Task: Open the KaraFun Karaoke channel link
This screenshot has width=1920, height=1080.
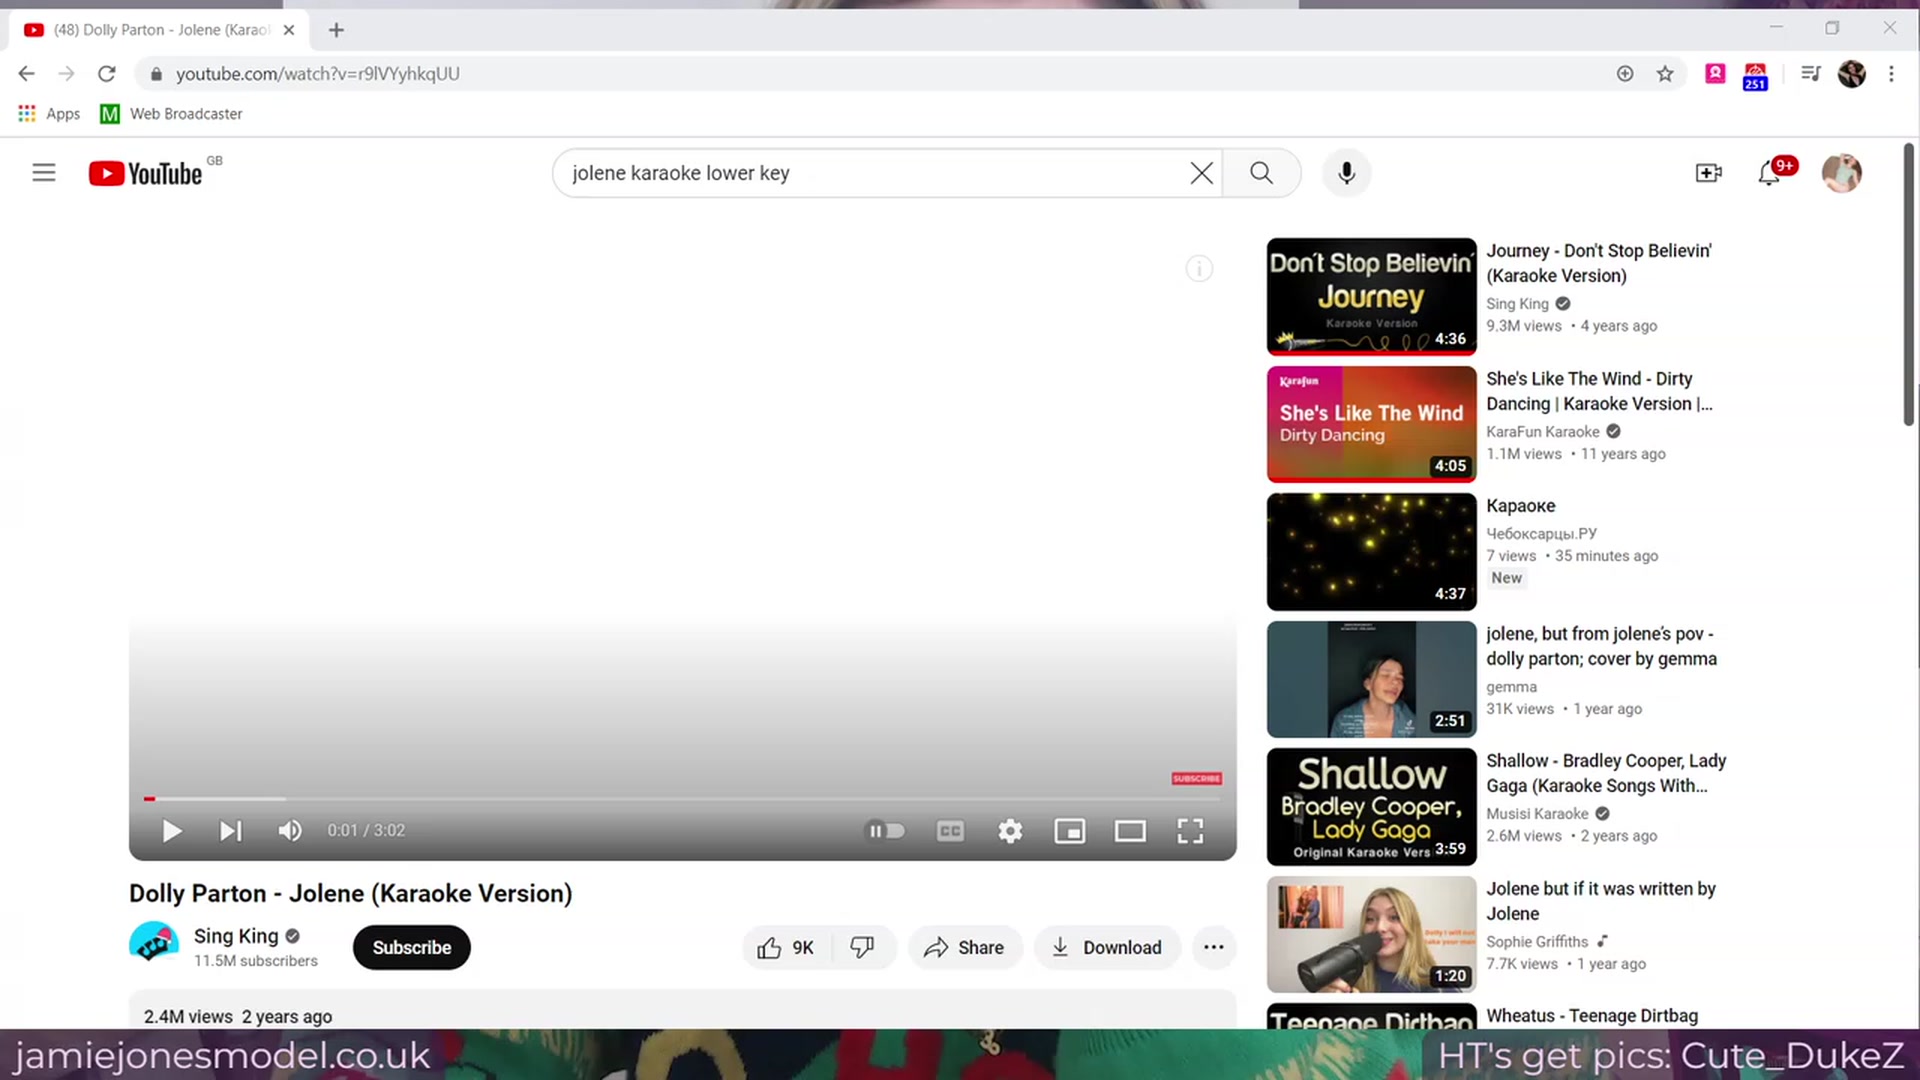Action: click(1542, 432)
